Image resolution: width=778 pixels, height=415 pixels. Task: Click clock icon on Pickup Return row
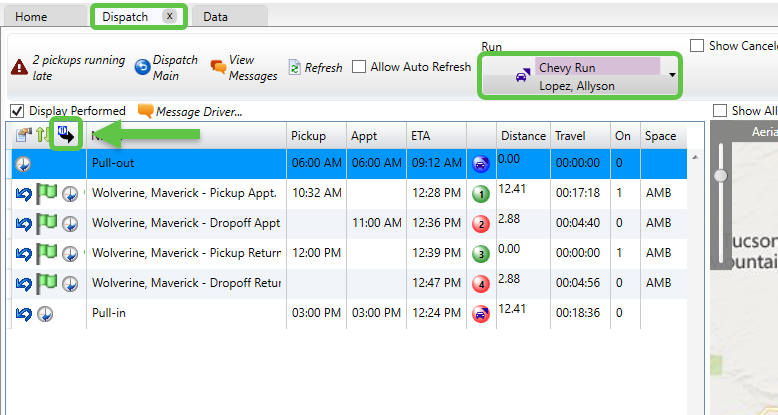(69, 254)
